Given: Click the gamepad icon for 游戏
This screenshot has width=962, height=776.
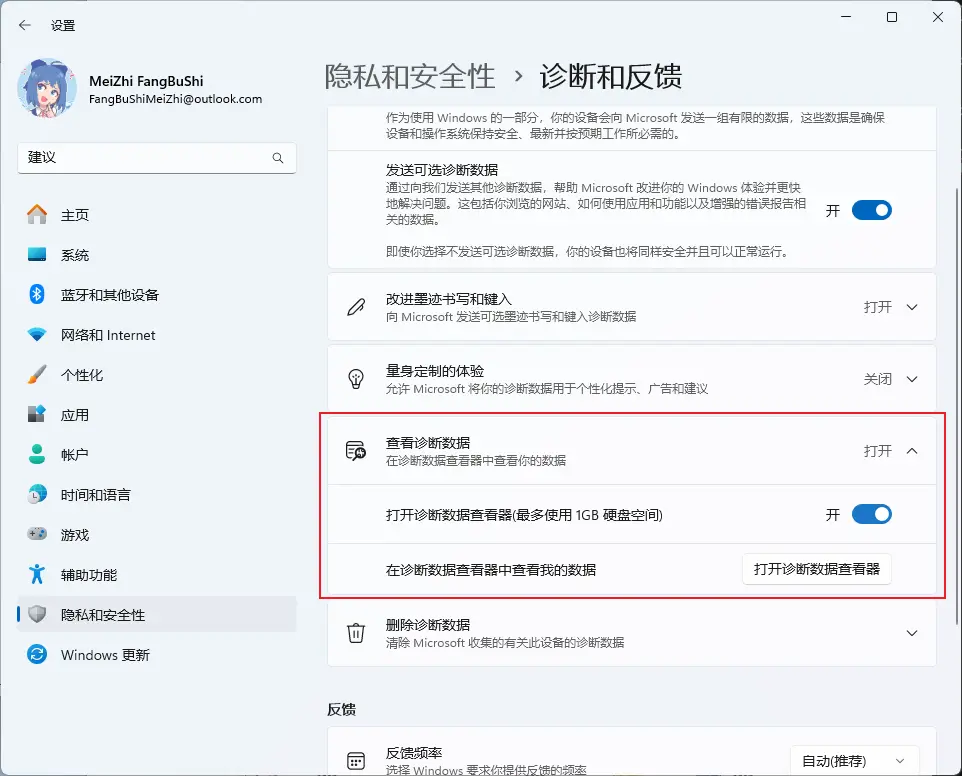Looking at the screenshot, I should pyautogui.click(x=37, y=535).
